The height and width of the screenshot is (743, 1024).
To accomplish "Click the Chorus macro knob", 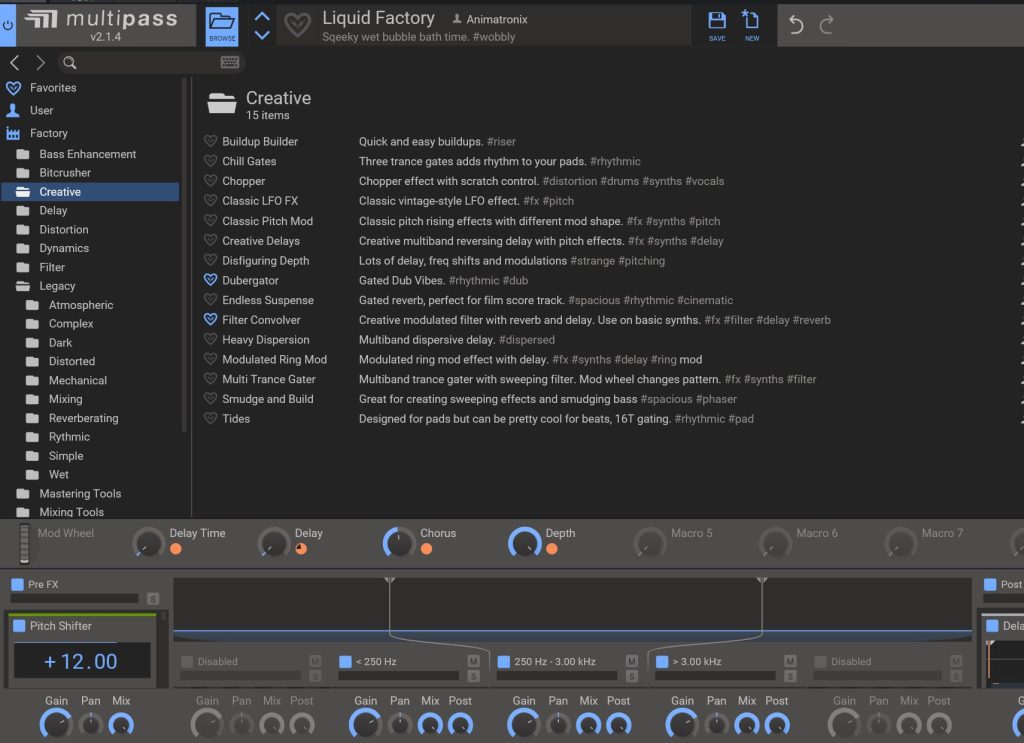I will click(398, 543).
